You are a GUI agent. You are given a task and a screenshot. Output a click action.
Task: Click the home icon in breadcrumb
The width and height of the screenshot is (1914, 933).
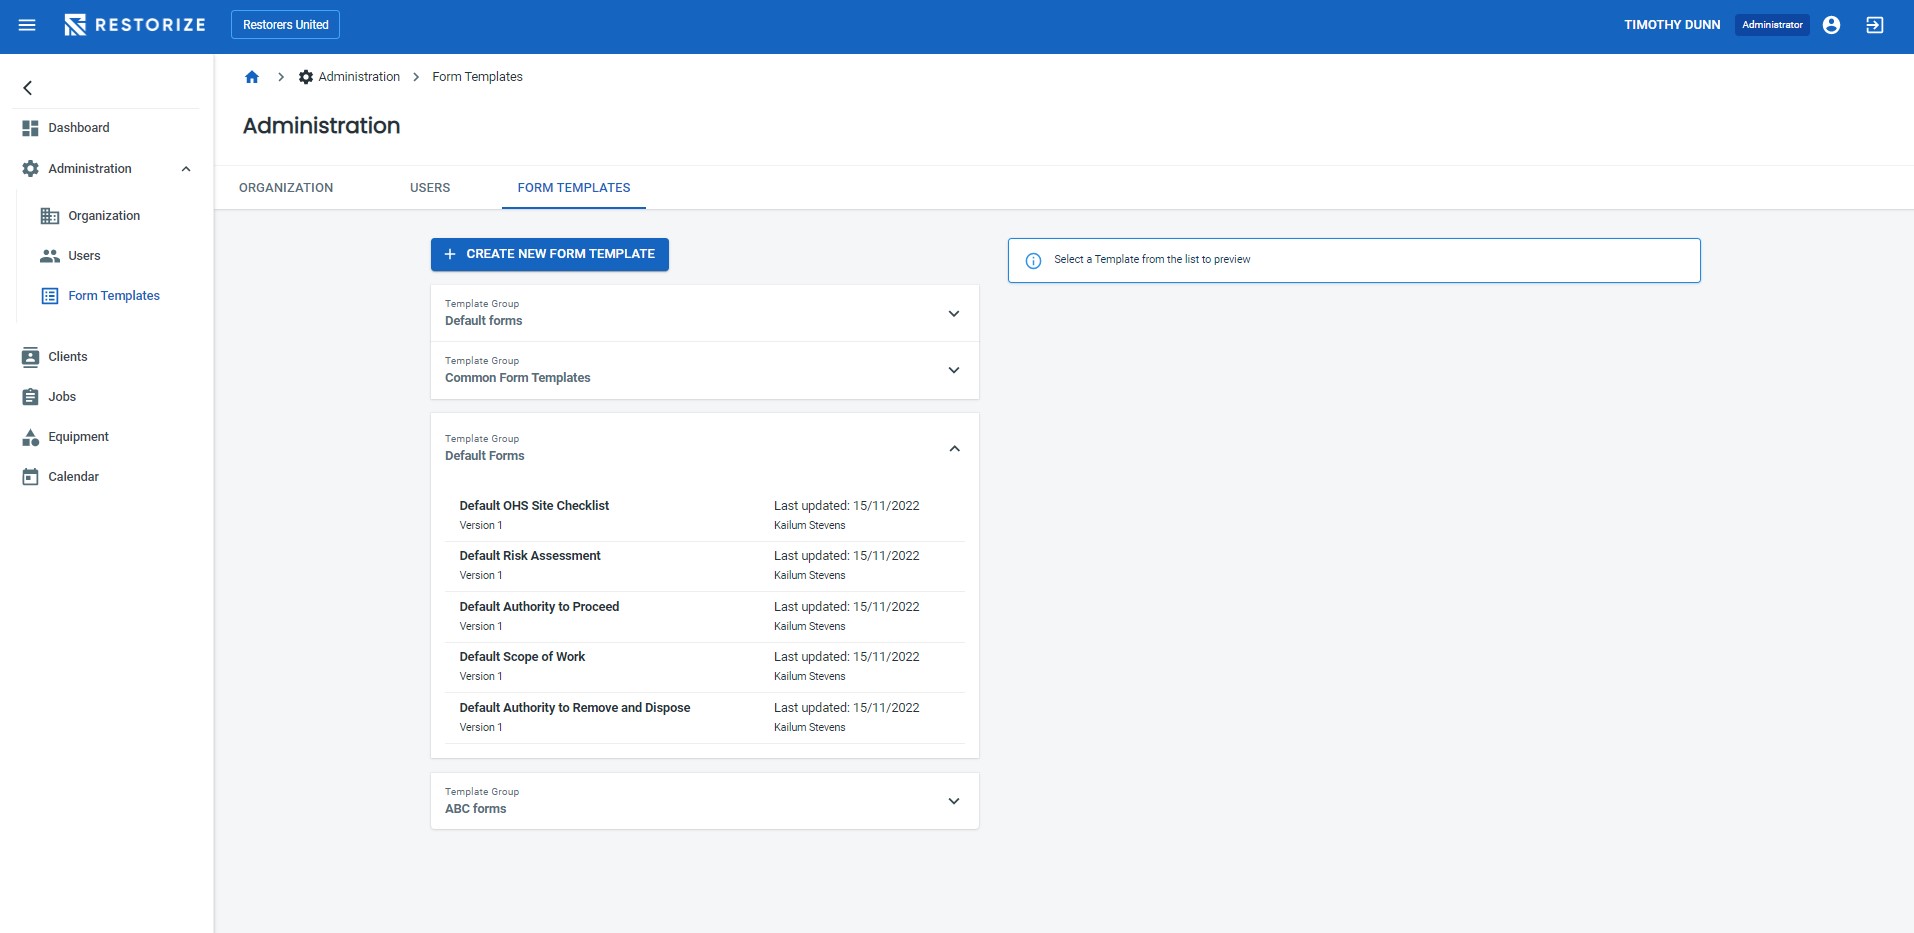(252, 77)
